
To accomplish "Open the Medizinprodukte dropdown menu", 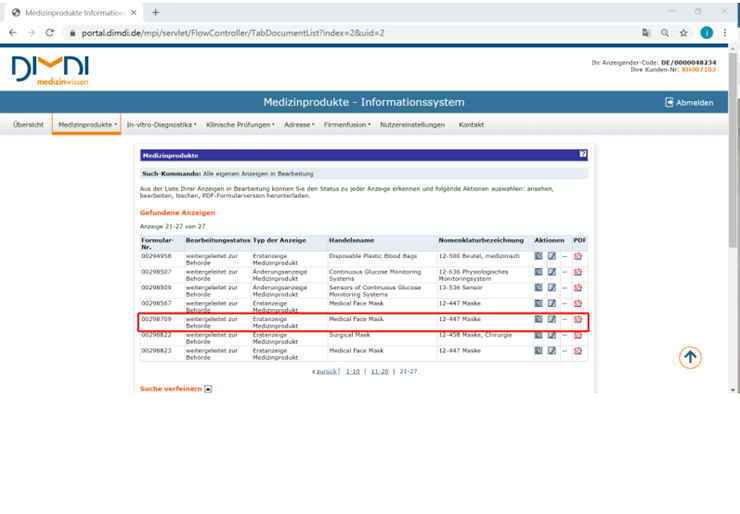I will (x=87, y=125).
